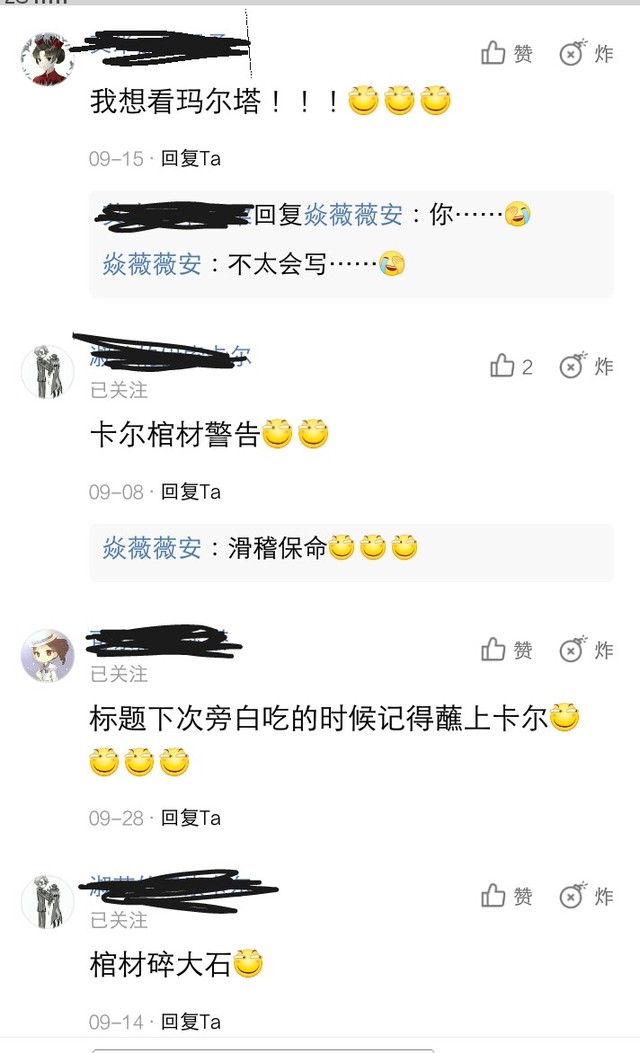This screenshot has height=1053, width=640.
Task: Open 炎薇薇安 link in 滑稽保命 reply
Action: (152, 548)
